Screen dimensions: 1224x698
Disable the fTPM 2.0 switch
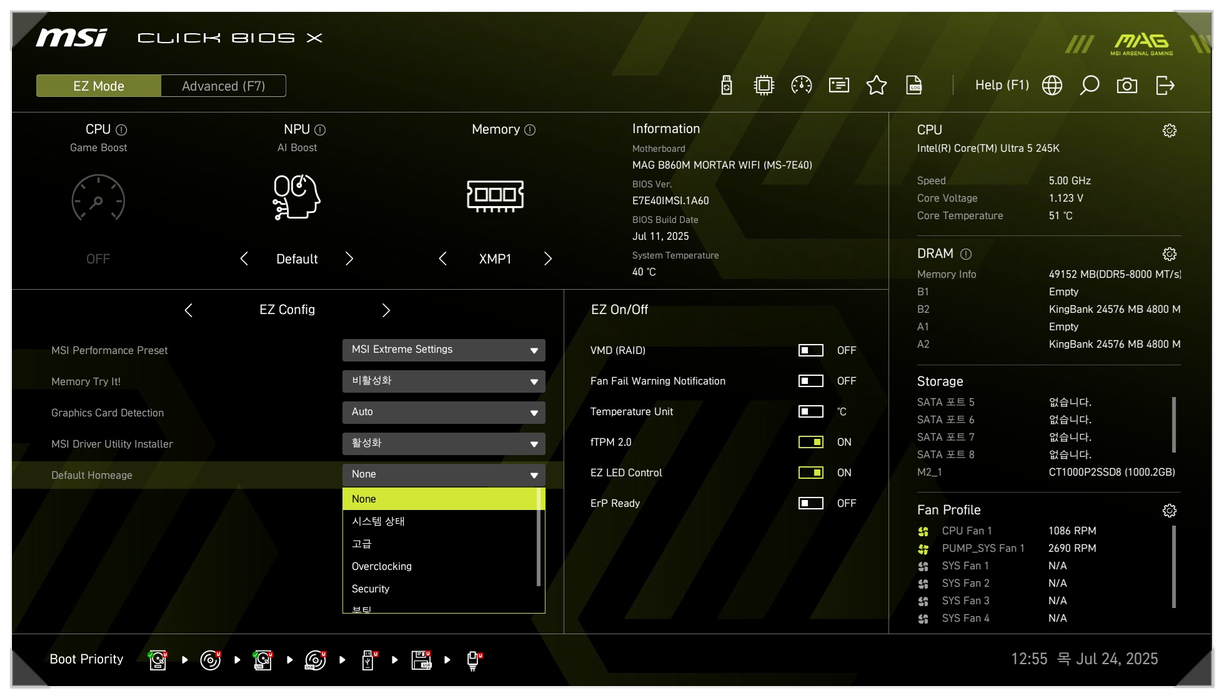pos(811,442)
